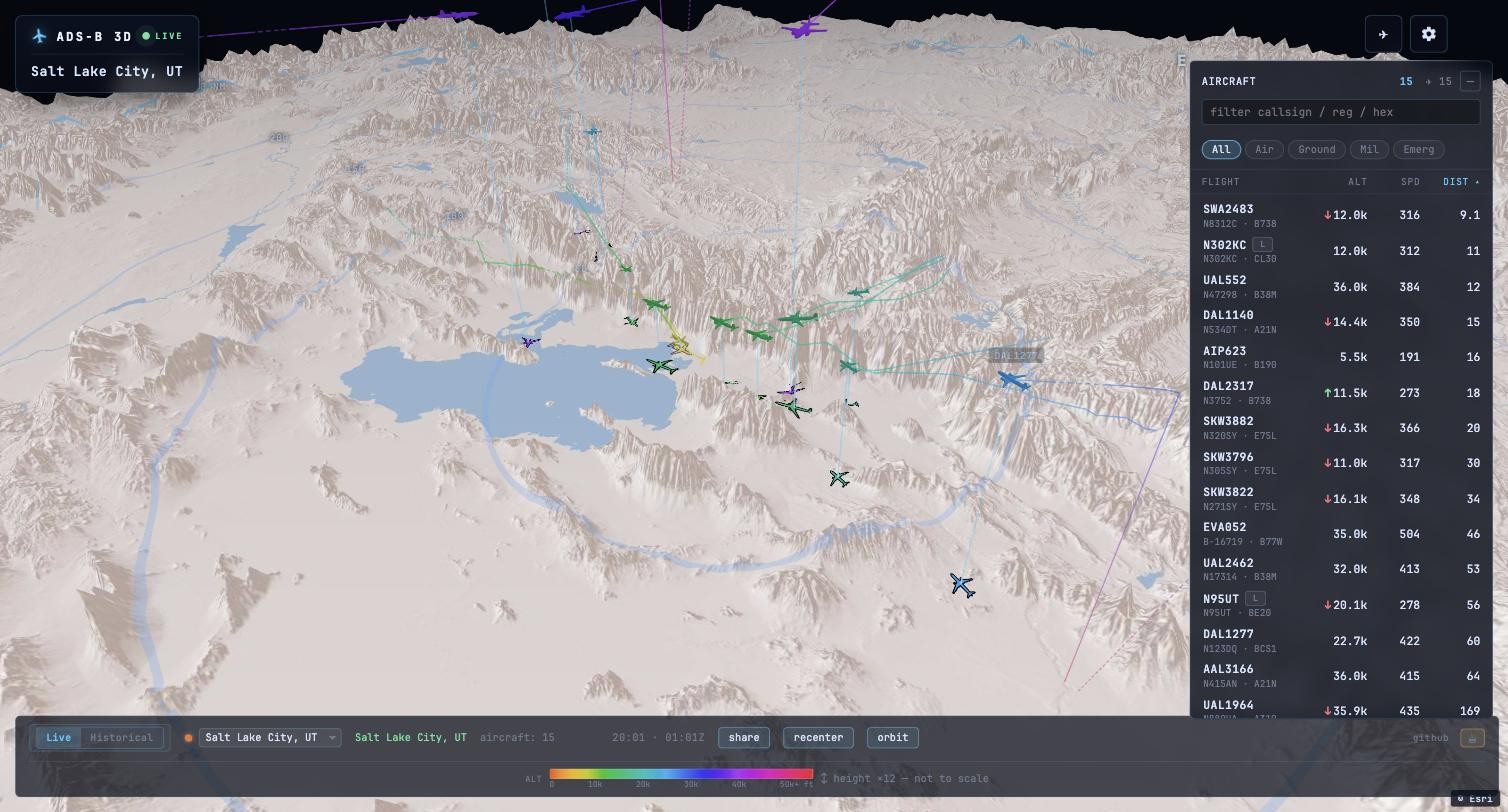Filter the list to Emerg aircraft
This screenshot has width=1508, height=812.
coord(1418,149)
